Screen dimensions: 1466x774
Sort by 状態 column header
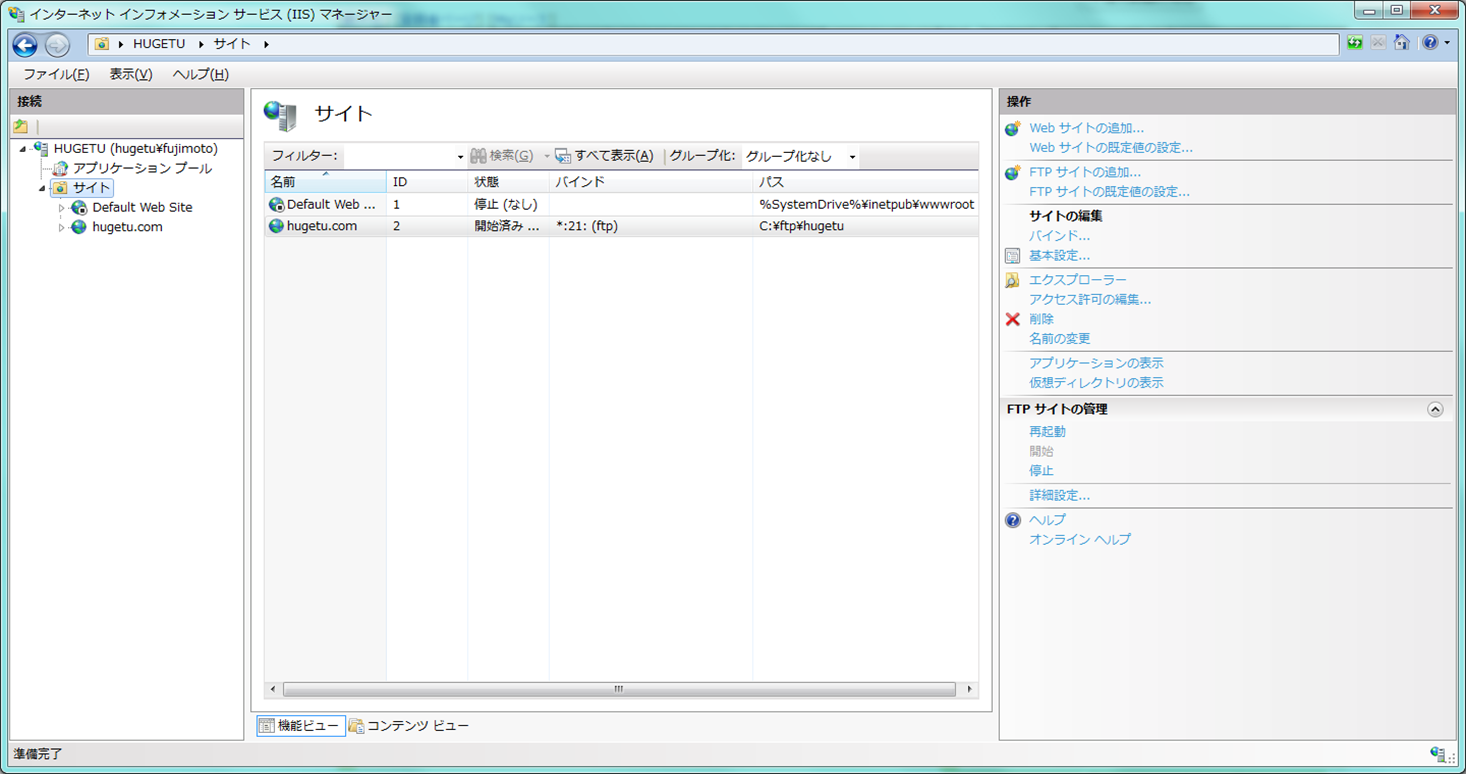[x=508, y=182]
